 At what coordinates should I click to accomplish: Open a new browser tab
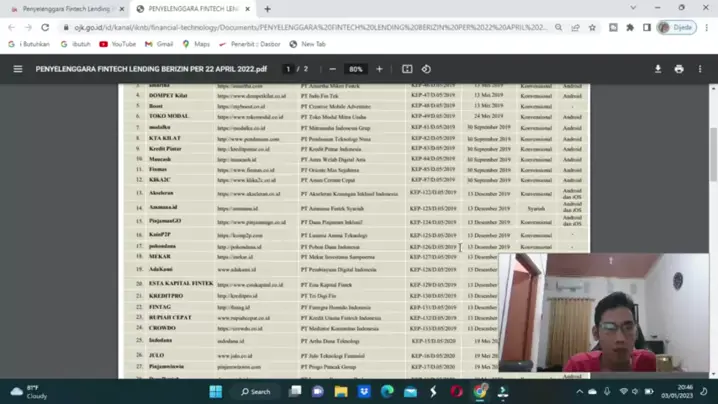267,9
